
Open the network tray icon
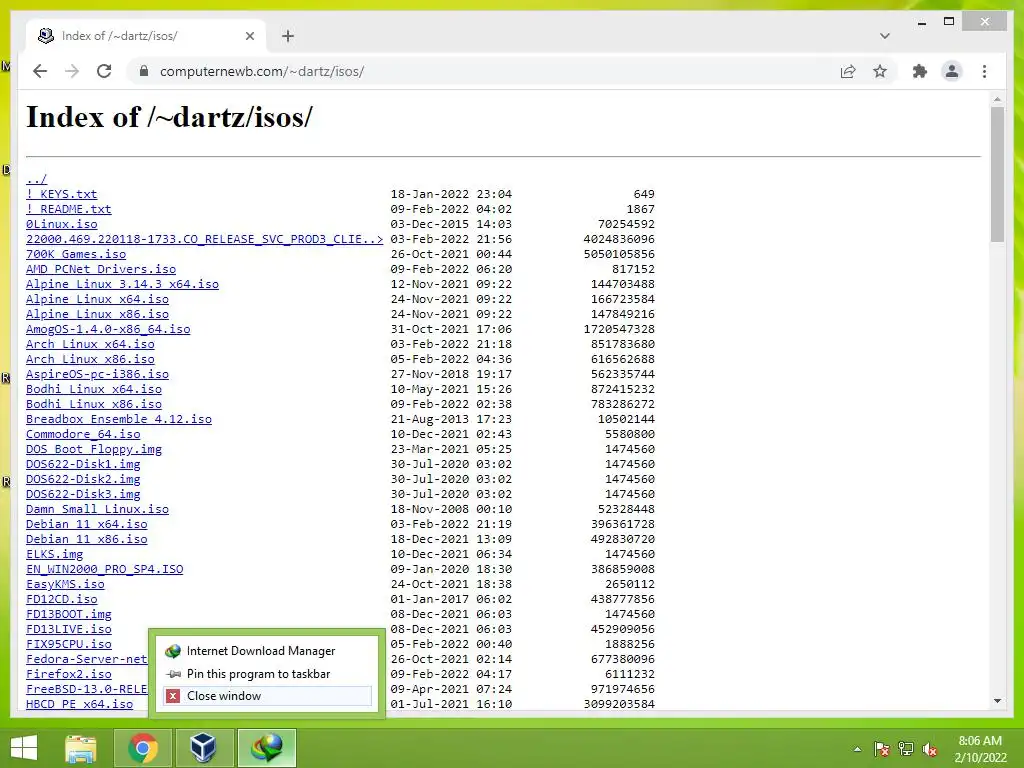(906, 749)
